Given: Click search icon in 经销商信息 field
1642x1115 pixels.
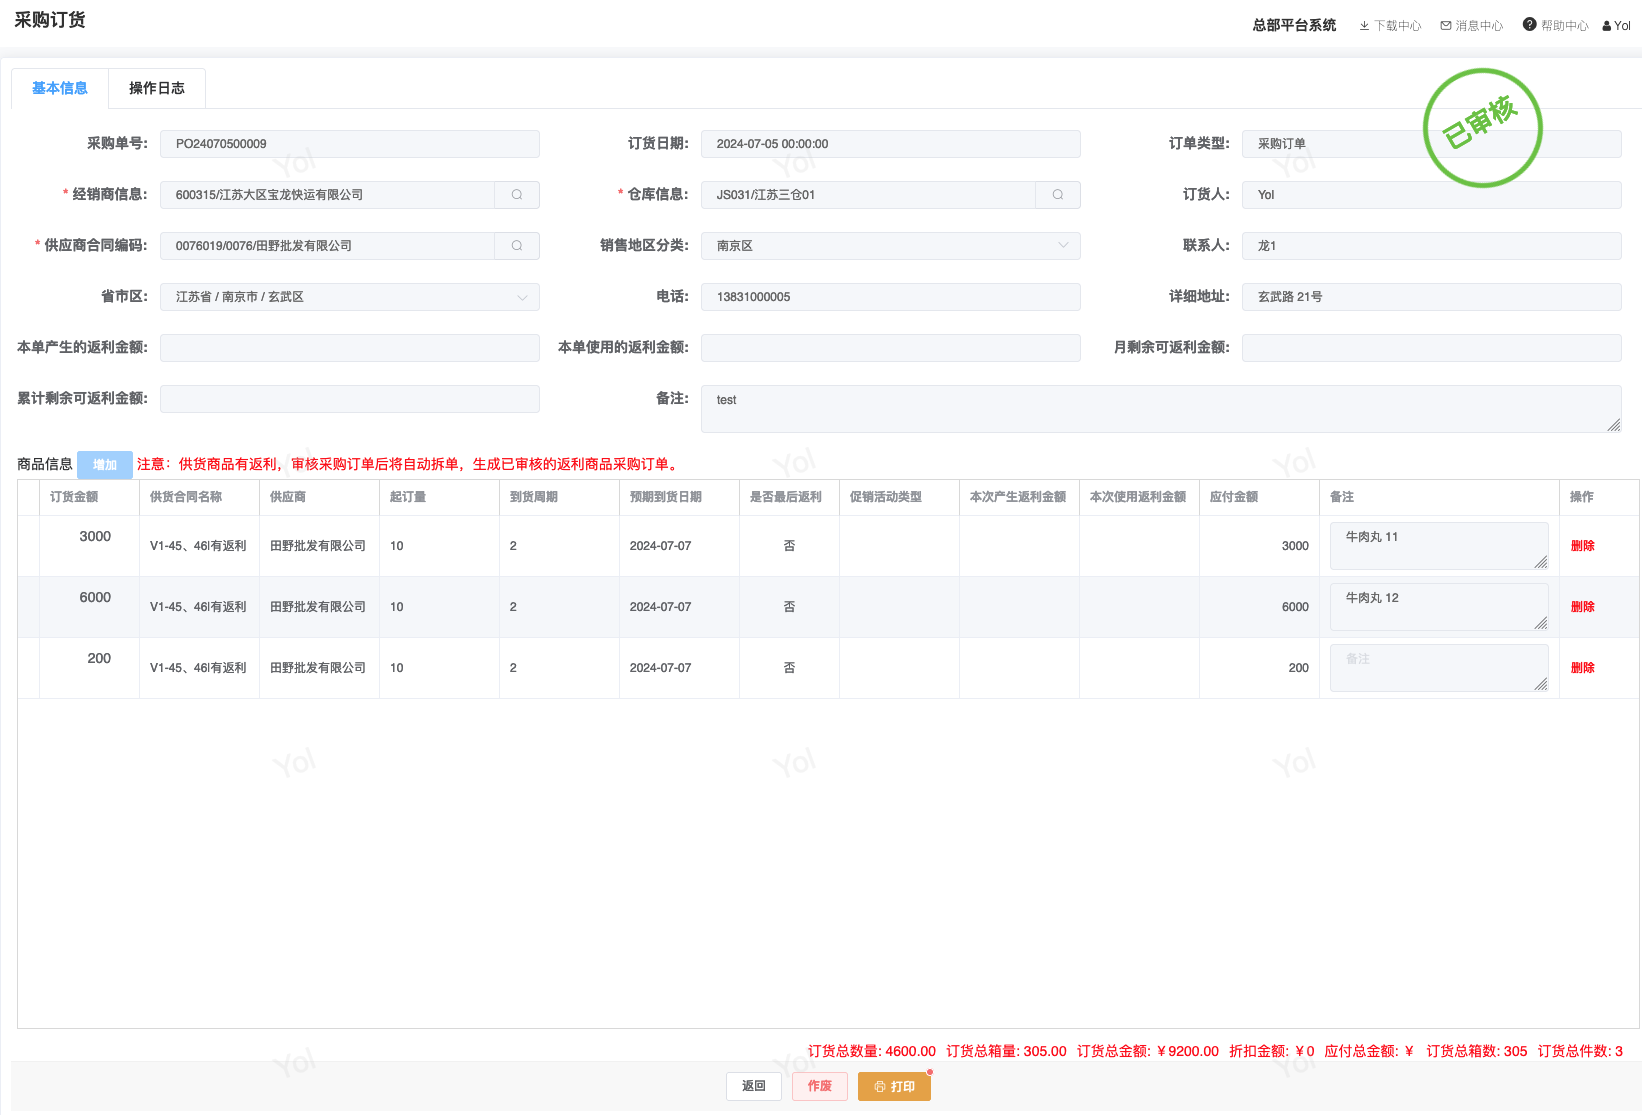Looking at the screenshot, I should pyautogui.click(x=517, y=195).
